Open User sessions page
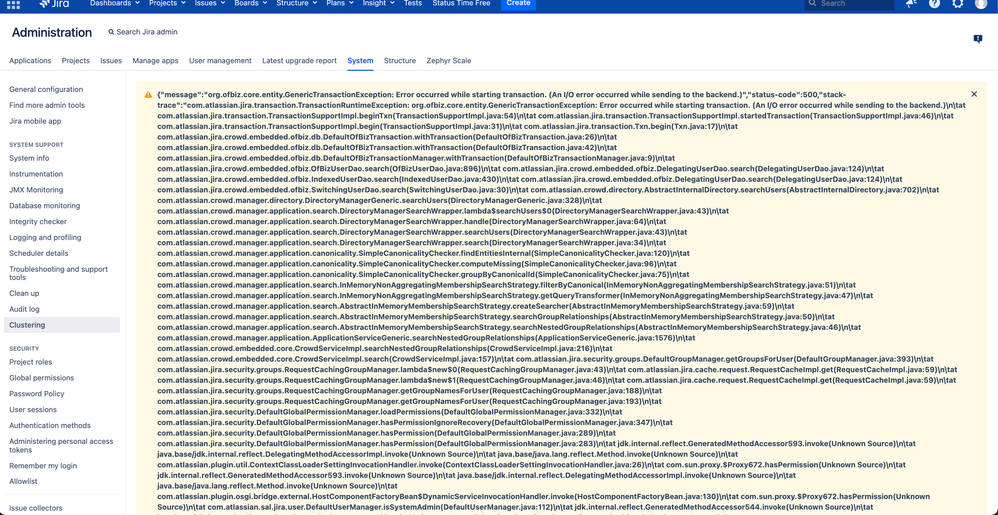998x515 pixels. click(x=33, y=410)
